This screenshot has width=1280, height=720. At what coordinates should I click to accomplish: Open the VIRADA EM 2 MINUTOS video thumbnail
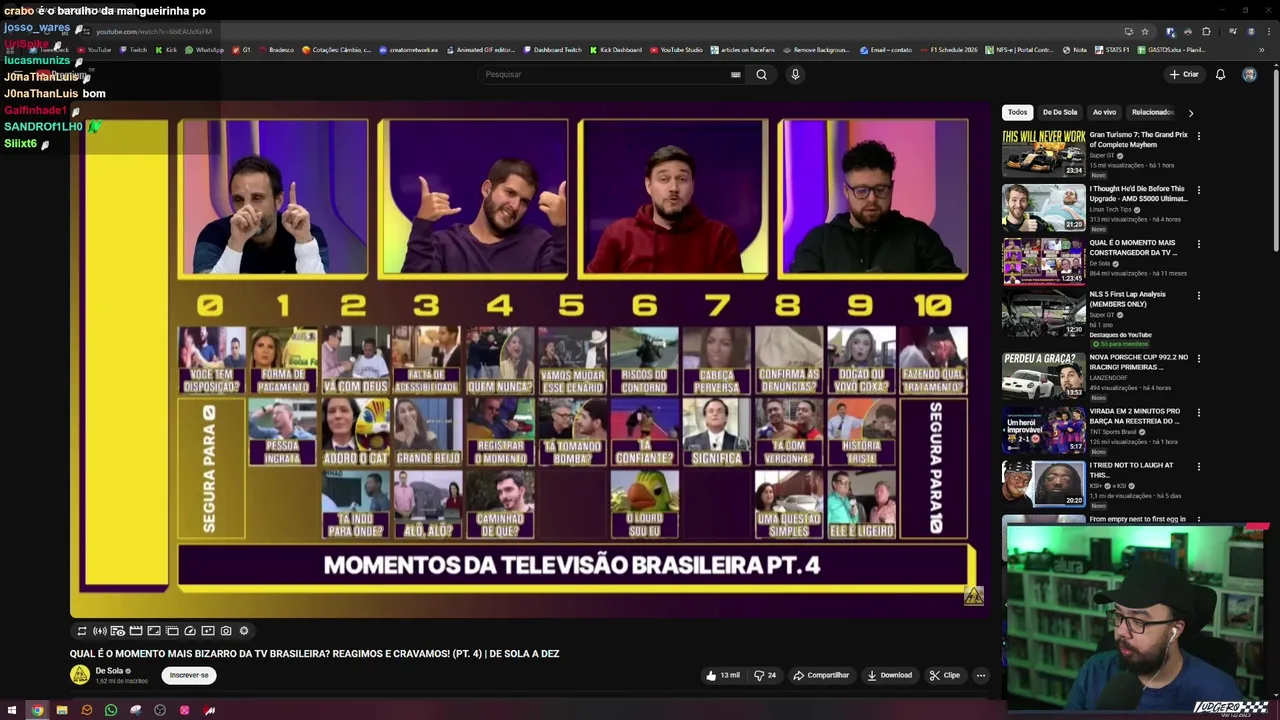pyautogui.click(x=1043, y=430)
